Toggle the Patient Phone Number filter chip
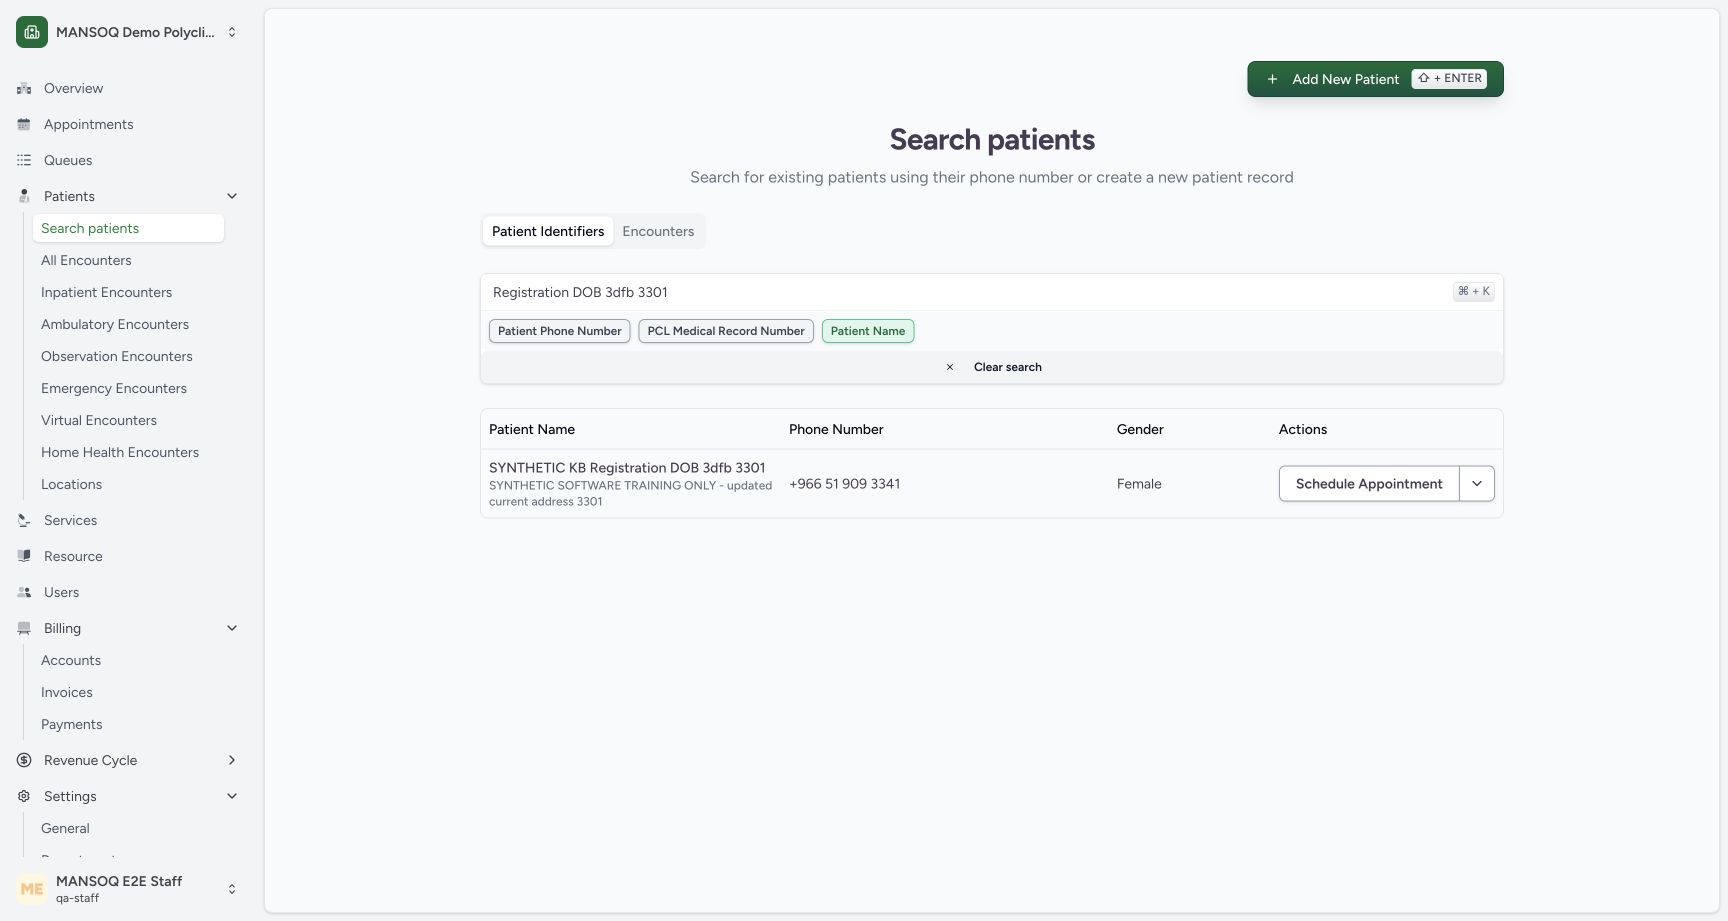 (x=559, y=331)
